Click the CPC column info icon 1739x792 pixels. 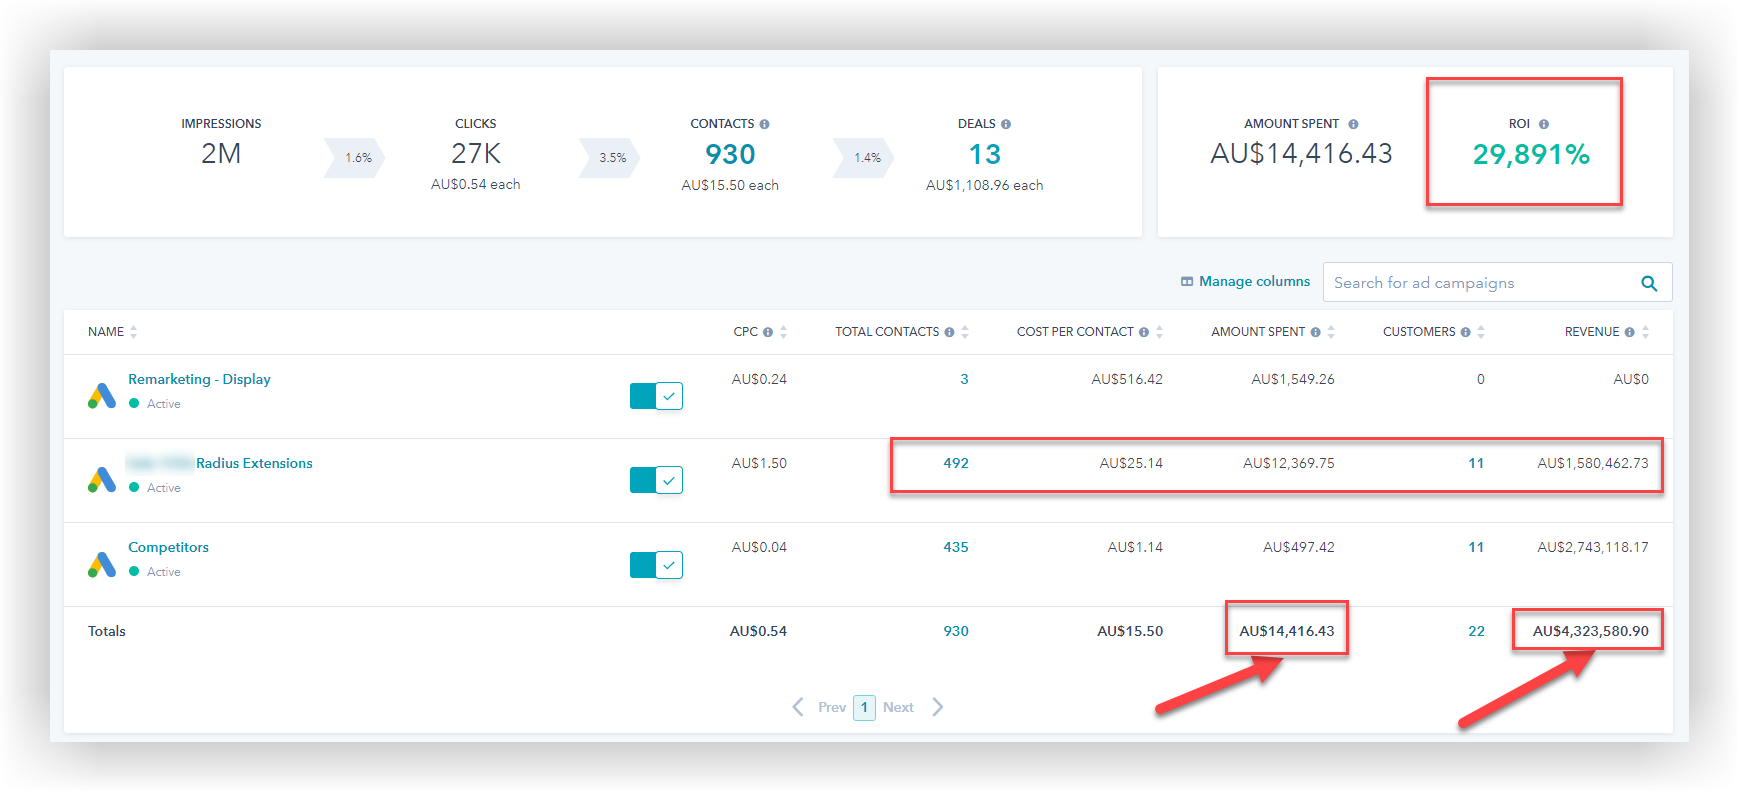click(768, 332)
